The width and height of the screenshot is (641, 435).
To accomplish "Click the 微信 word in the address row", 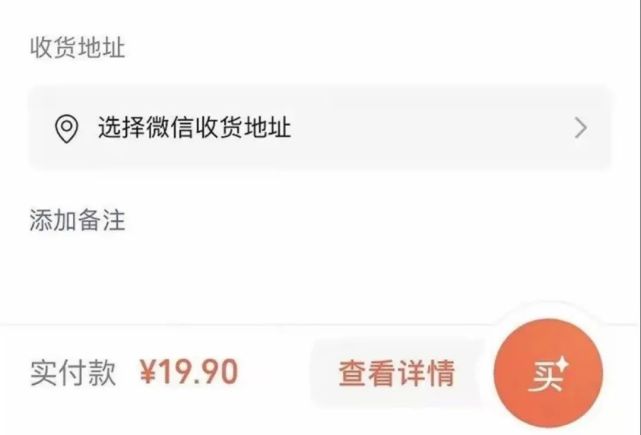I will (x=170, y=127).
